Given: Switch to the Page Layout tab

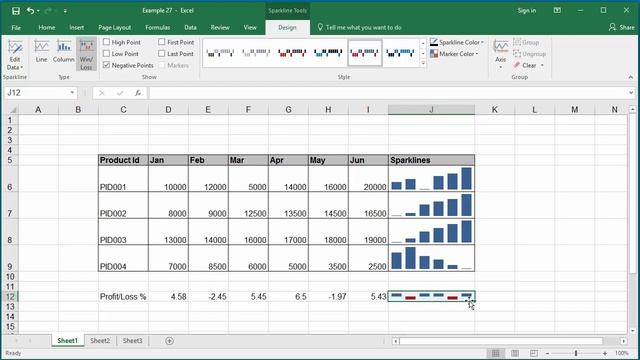Looking at the screenshot, I should point(115,27).
